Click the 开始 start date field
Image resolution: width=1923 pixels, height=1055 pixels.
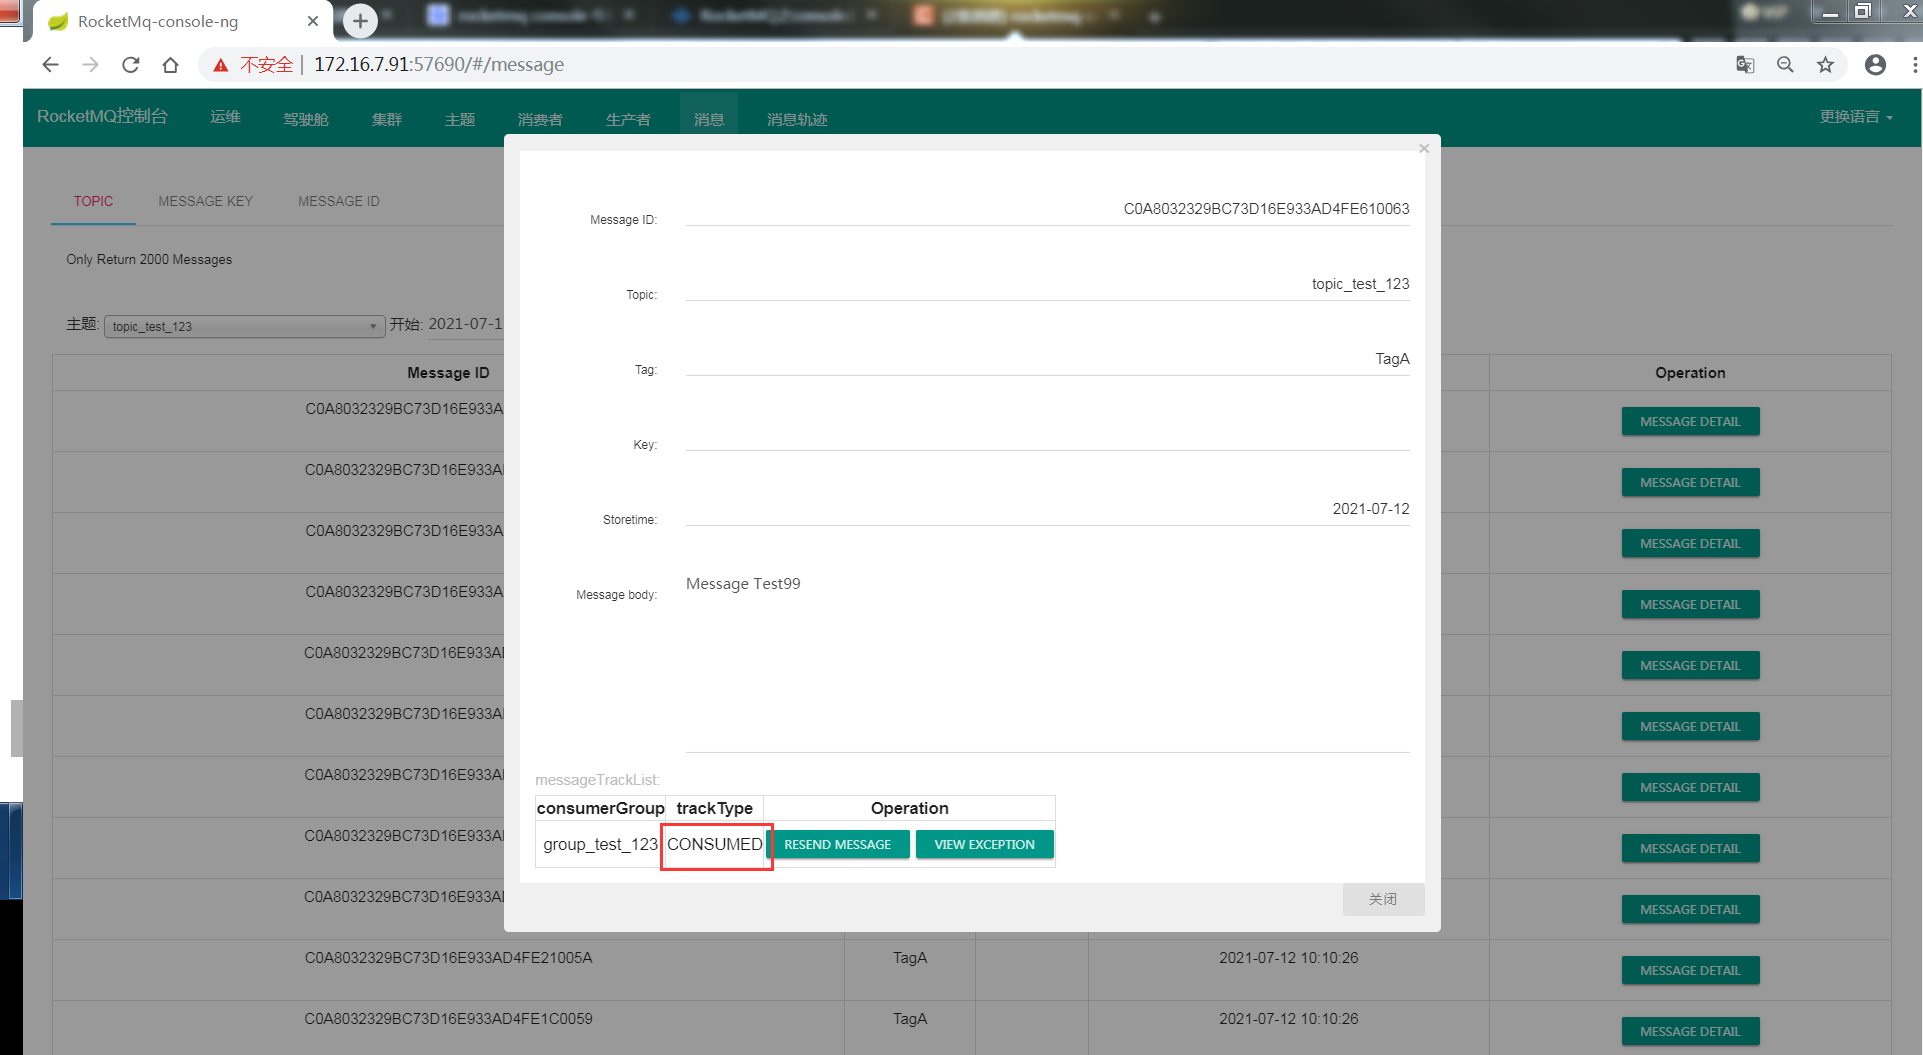coord(465,324)
